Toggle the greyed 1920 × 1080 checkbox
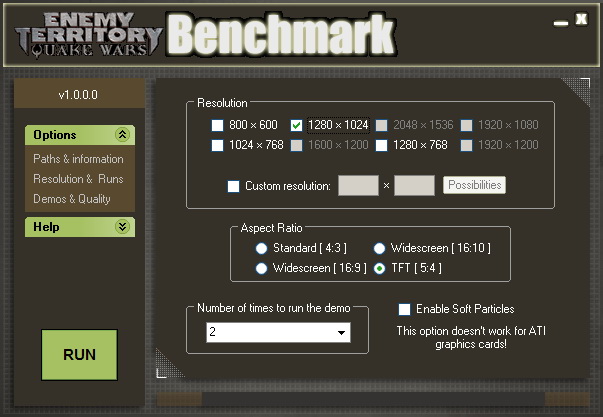603x417 pixels. [466, 125]
